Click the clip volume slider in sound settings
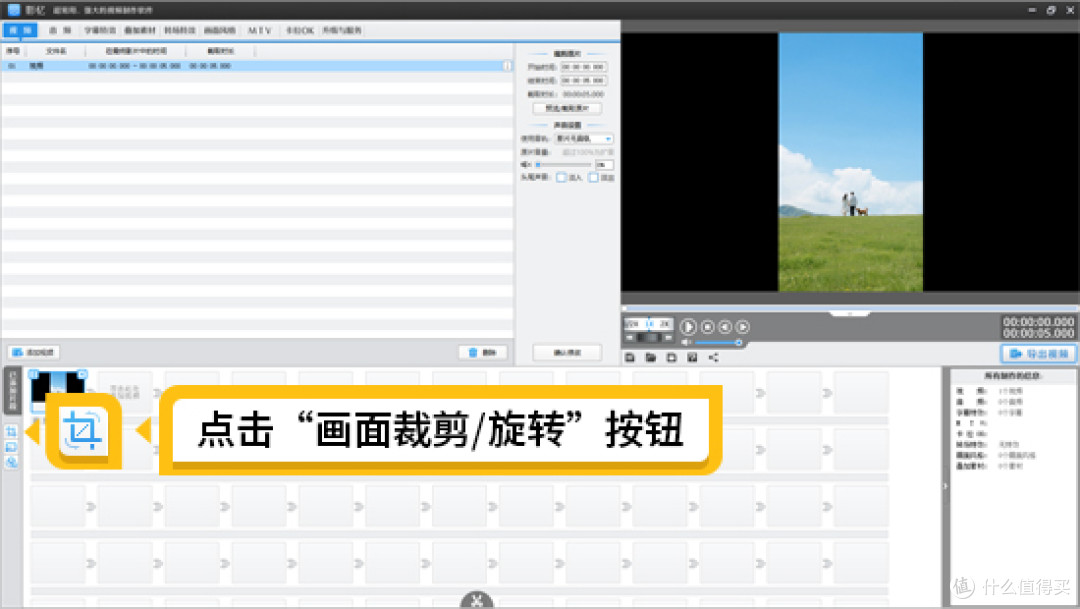The image size is (1080, 609). (x=563, y=165)
